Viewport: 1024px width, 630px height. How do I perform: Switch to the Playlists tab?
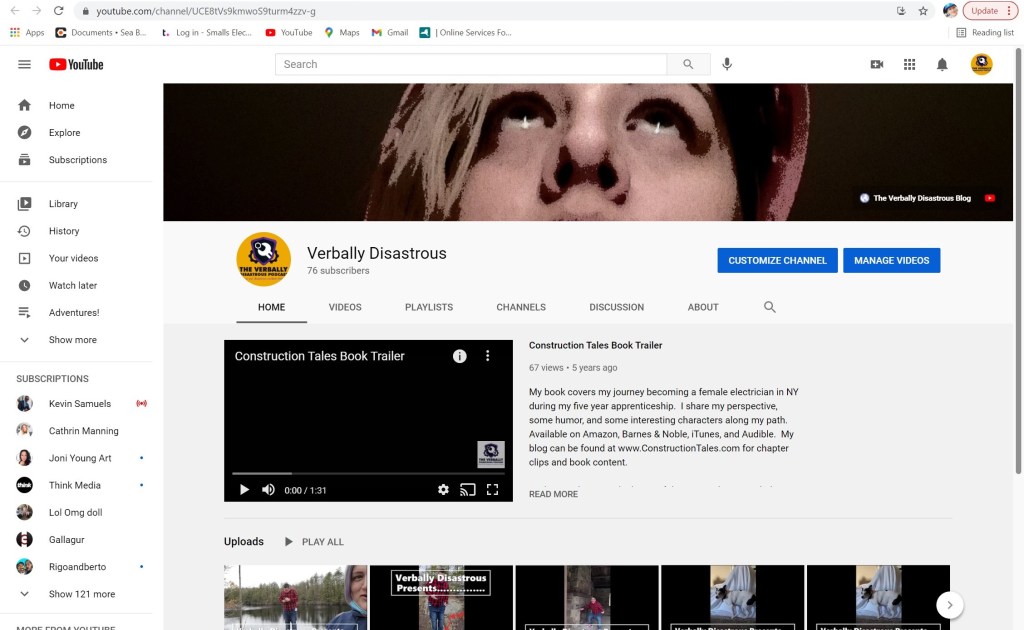click(429, 307)
